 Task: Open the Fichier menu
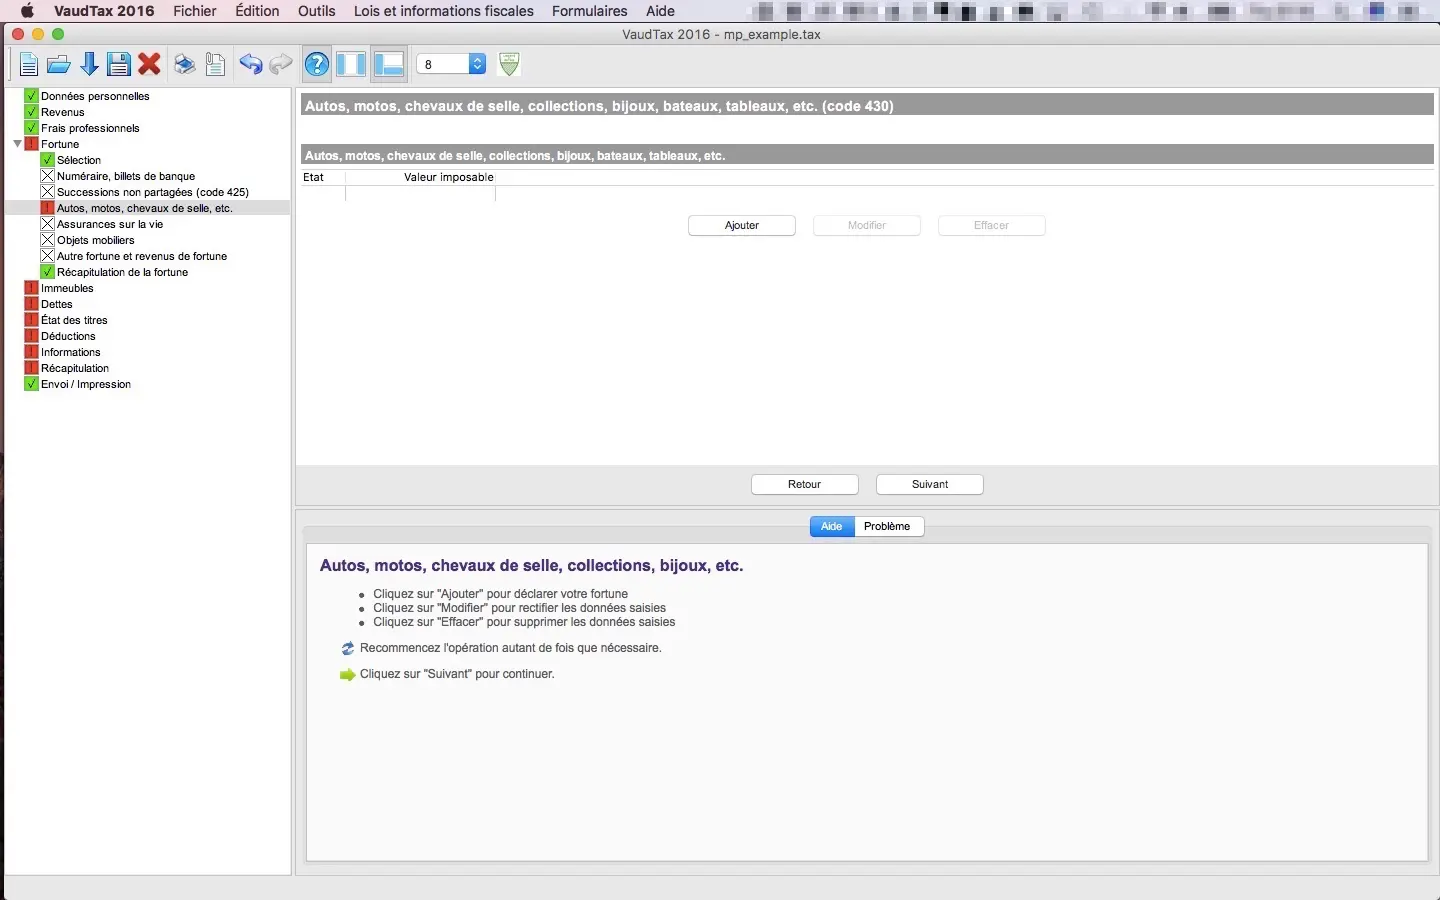pos(195,11)
